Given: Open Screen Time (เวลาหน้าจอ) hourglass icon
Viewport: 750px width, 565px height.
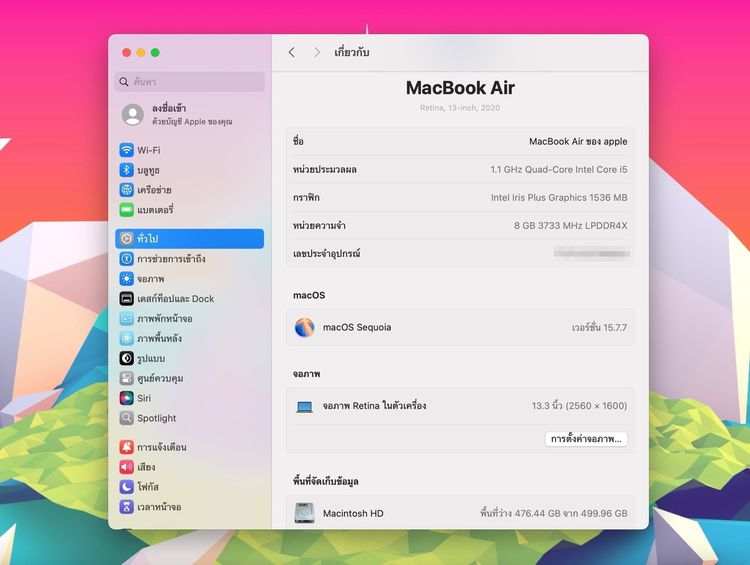Looking at the screenshot, I should (126, 507).
